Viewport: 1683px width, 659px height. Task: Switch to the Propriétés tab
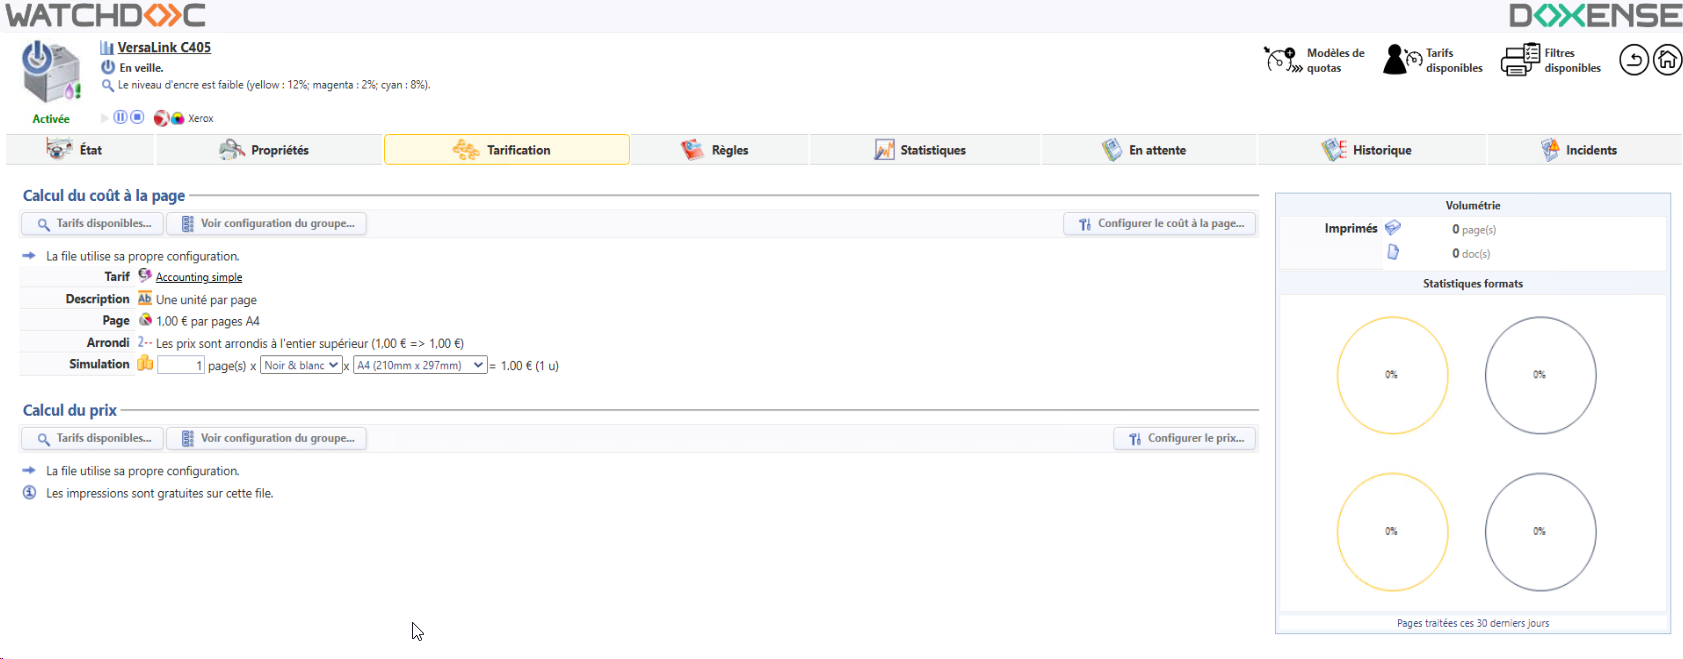click(x=265, y=150)
